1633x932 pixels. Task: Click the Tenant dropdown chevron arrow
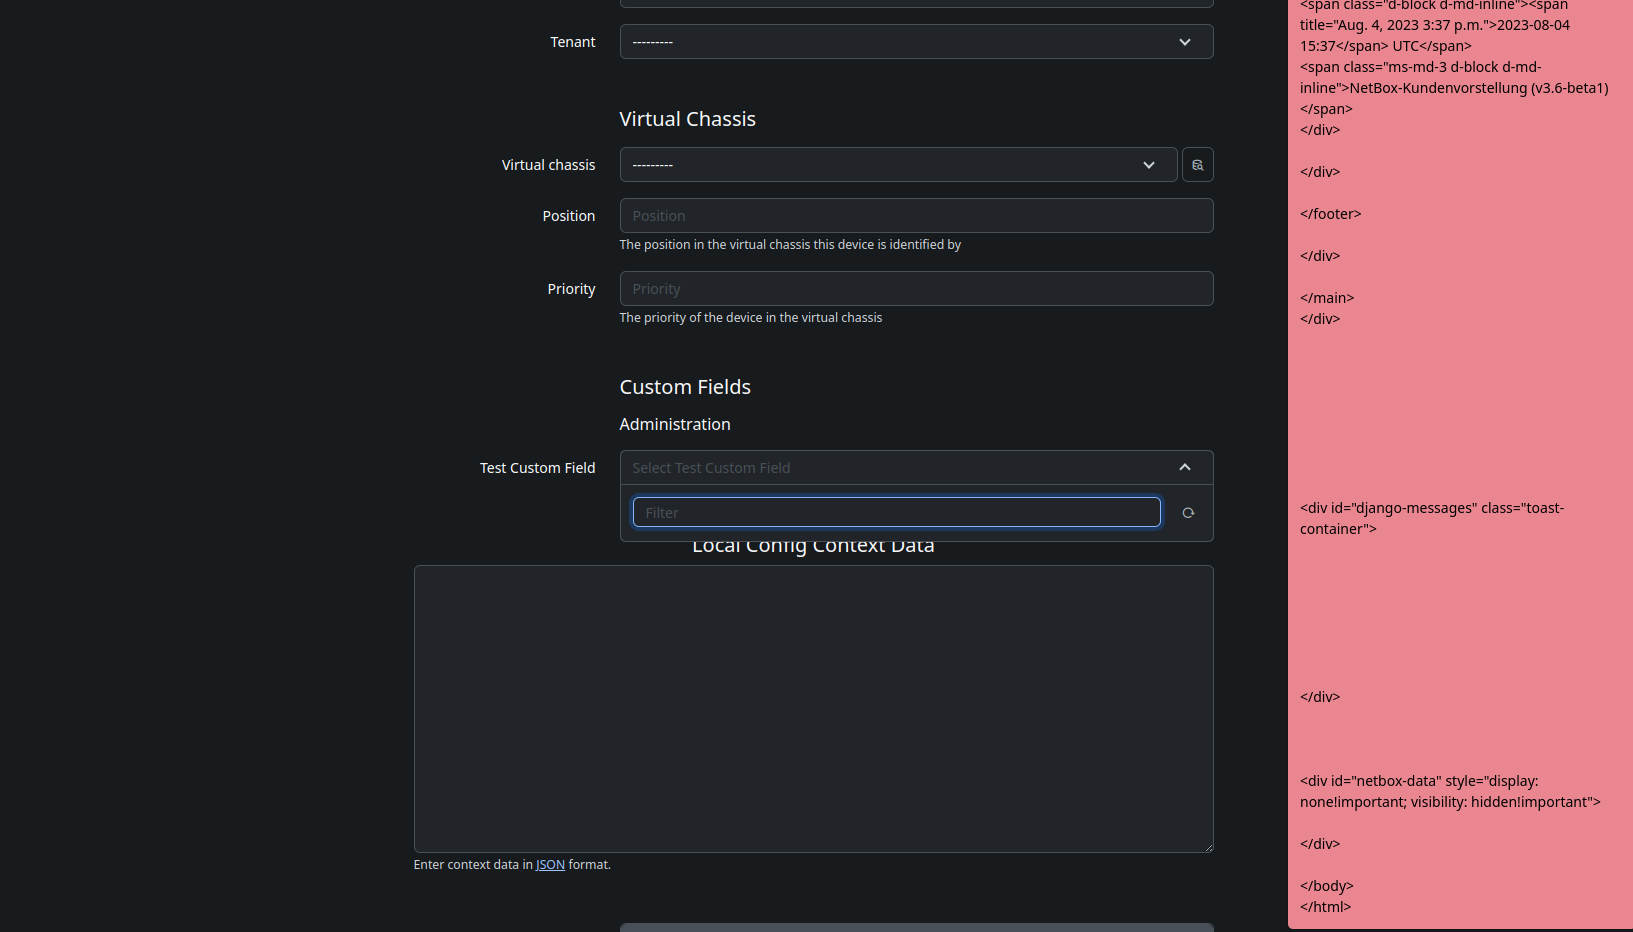[1184, 42]
